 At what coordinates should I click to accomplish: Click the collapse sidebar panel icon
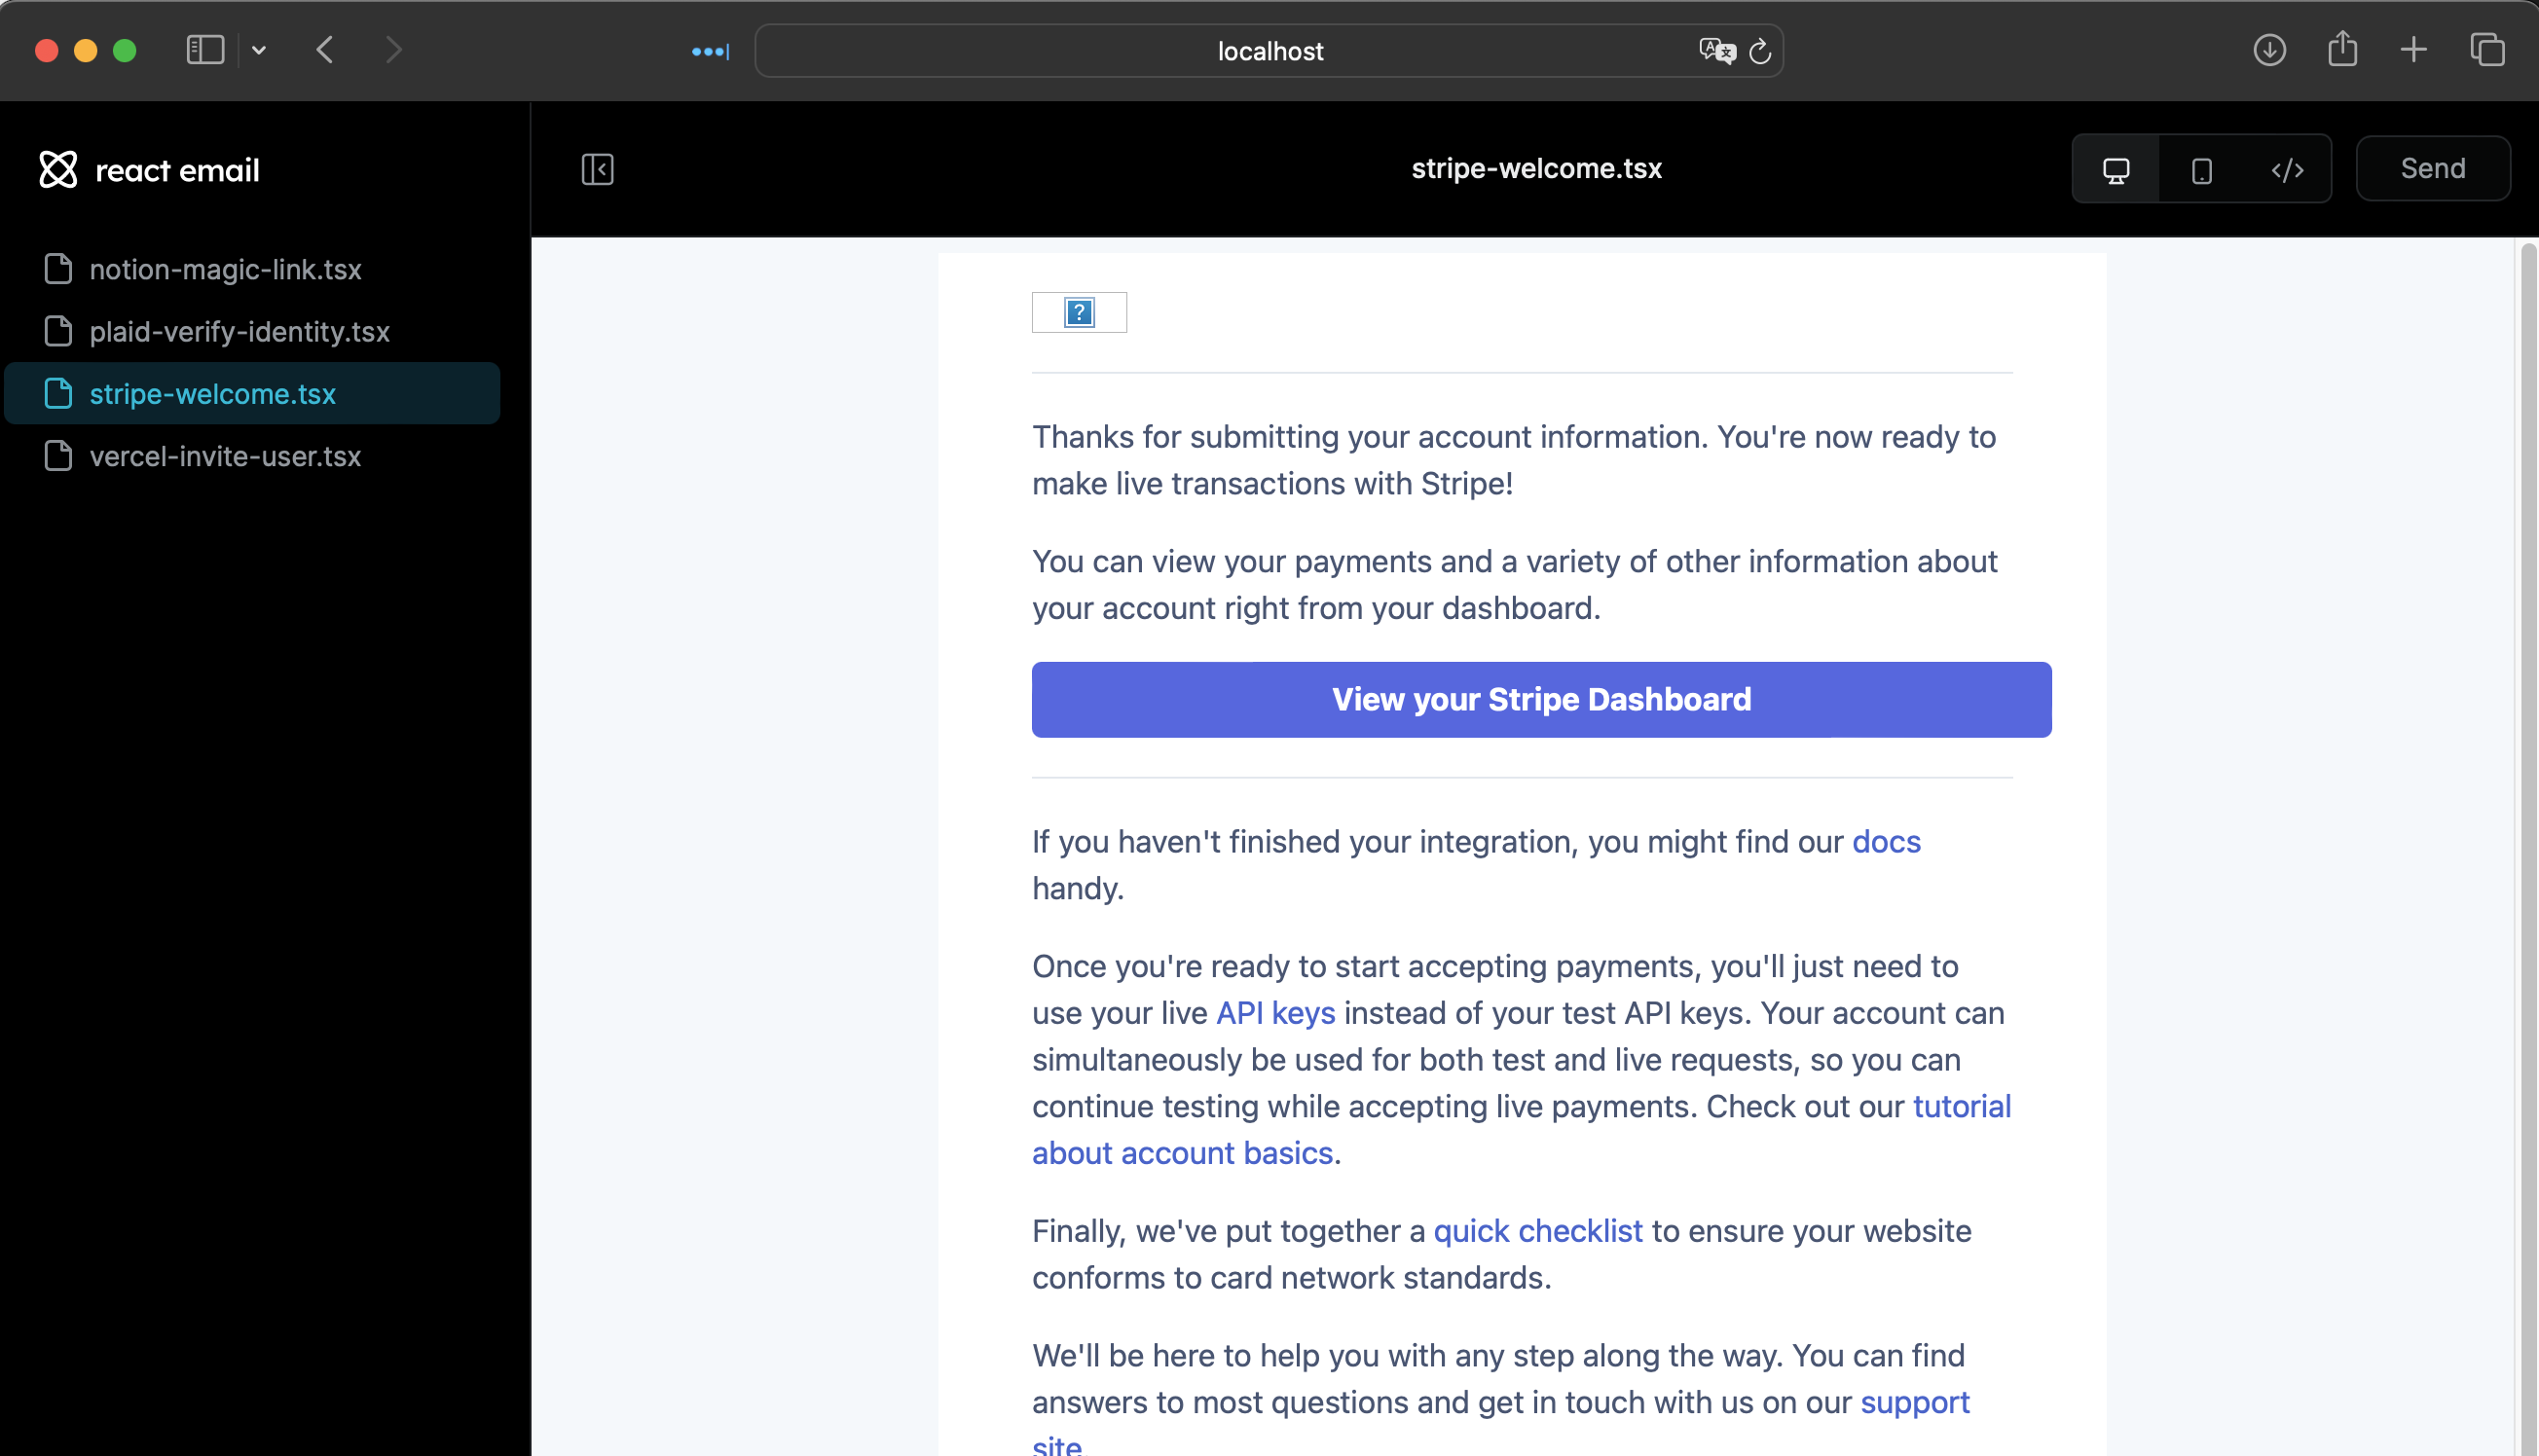598,169
